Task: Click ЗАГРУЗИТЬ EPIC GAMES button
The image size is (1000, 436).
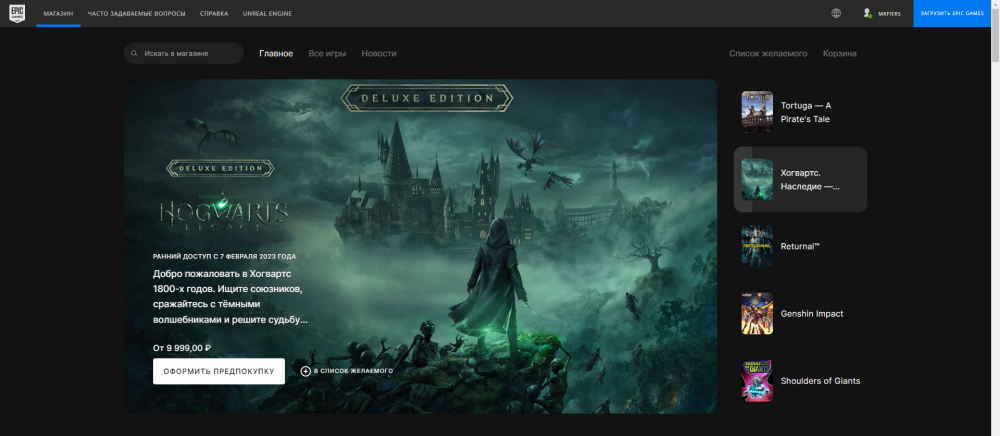Action: (952, 13)
